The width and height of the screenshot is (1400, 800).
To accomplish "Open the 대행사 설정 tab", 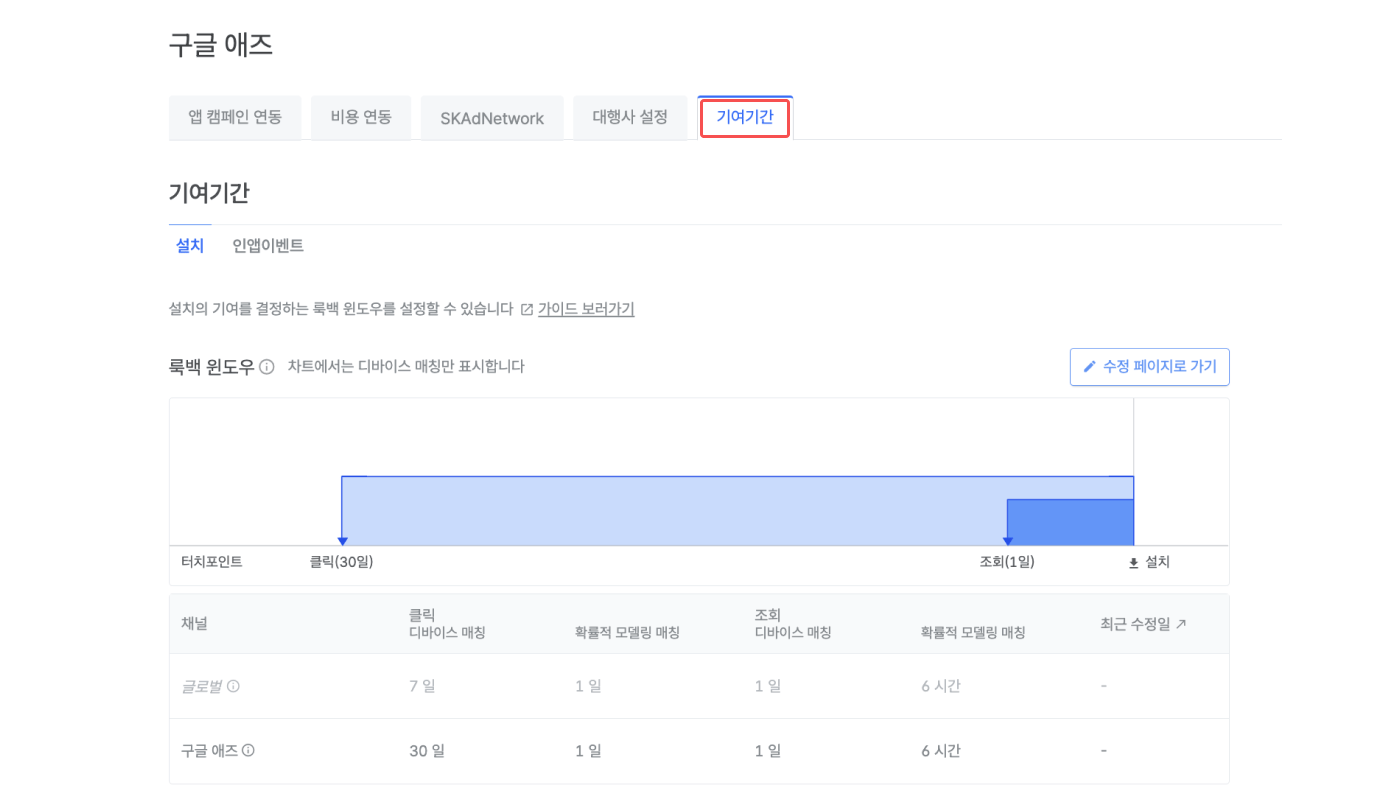I will tap(630, 117).
